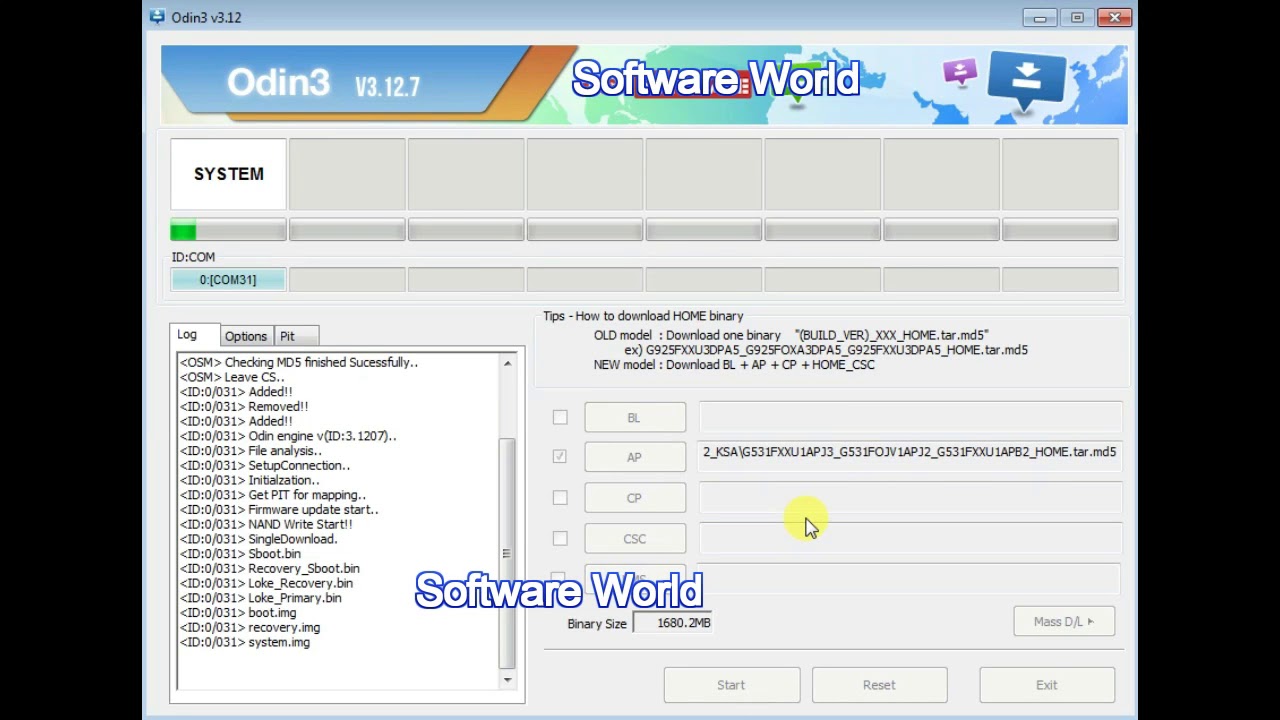Click the Start button

731,685
